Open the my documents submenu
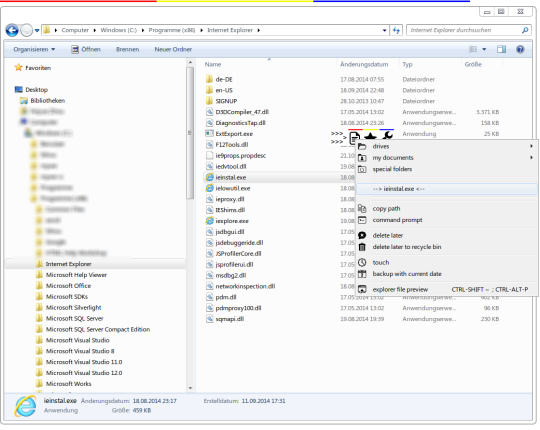The height and width of the screenshot is (430, 540). click(447, 158)
